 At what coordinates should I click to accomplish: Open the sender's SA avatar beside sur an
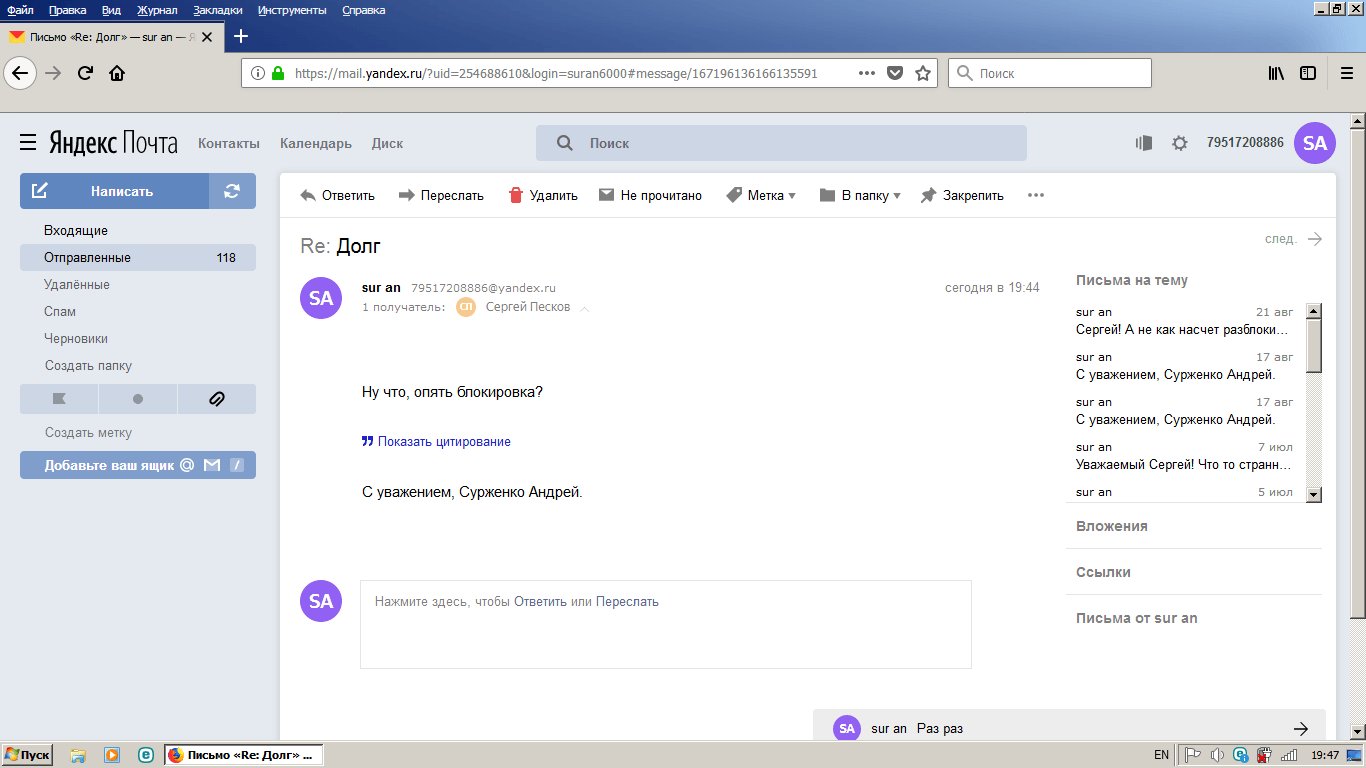321,298
